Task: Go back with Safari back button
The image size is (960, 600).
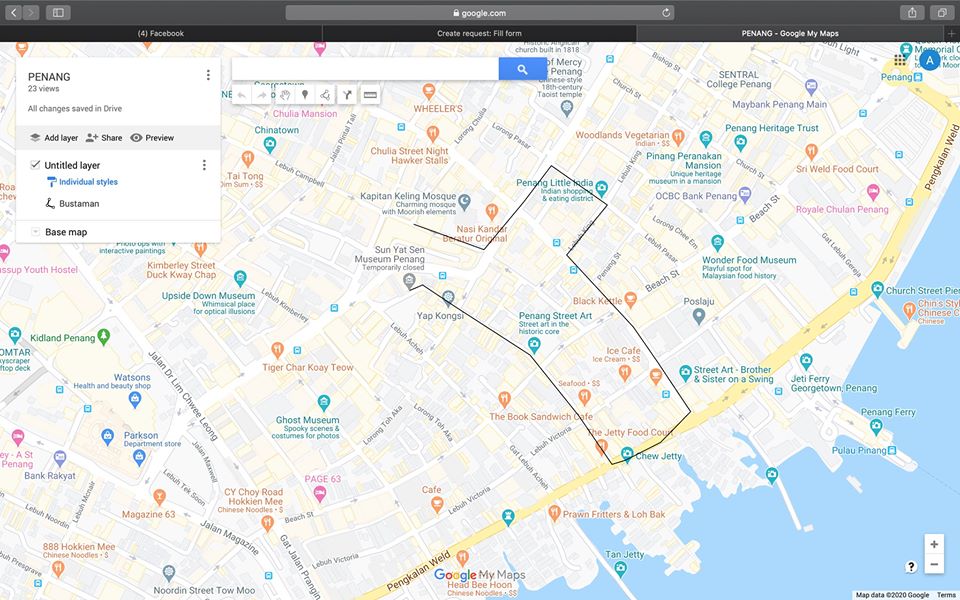Action: [x=14, y=12]
